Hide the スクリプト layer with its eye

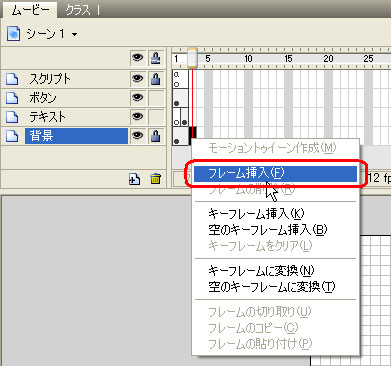137,79
